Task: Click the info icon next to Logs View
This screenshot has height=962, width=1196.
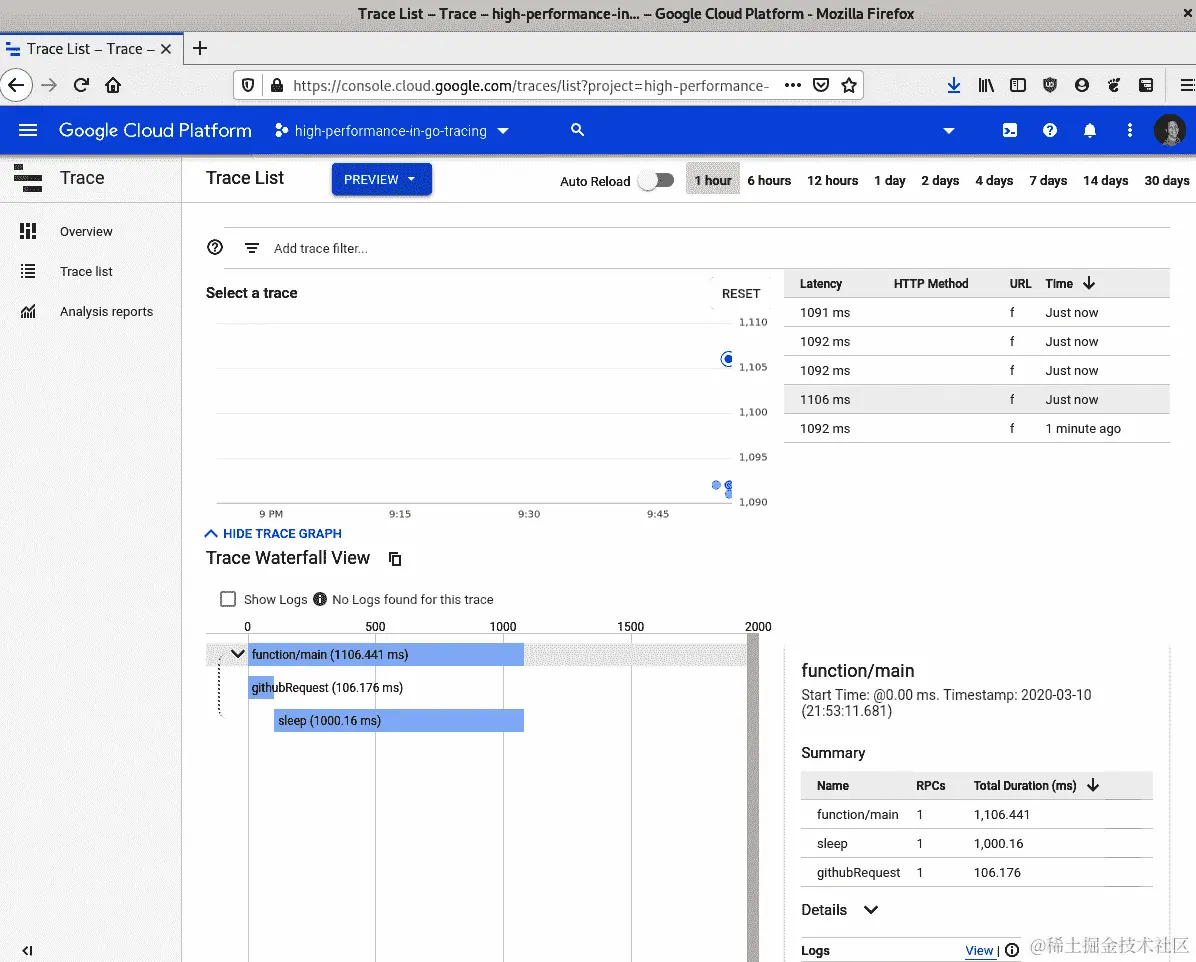Action: [1011, 951]
